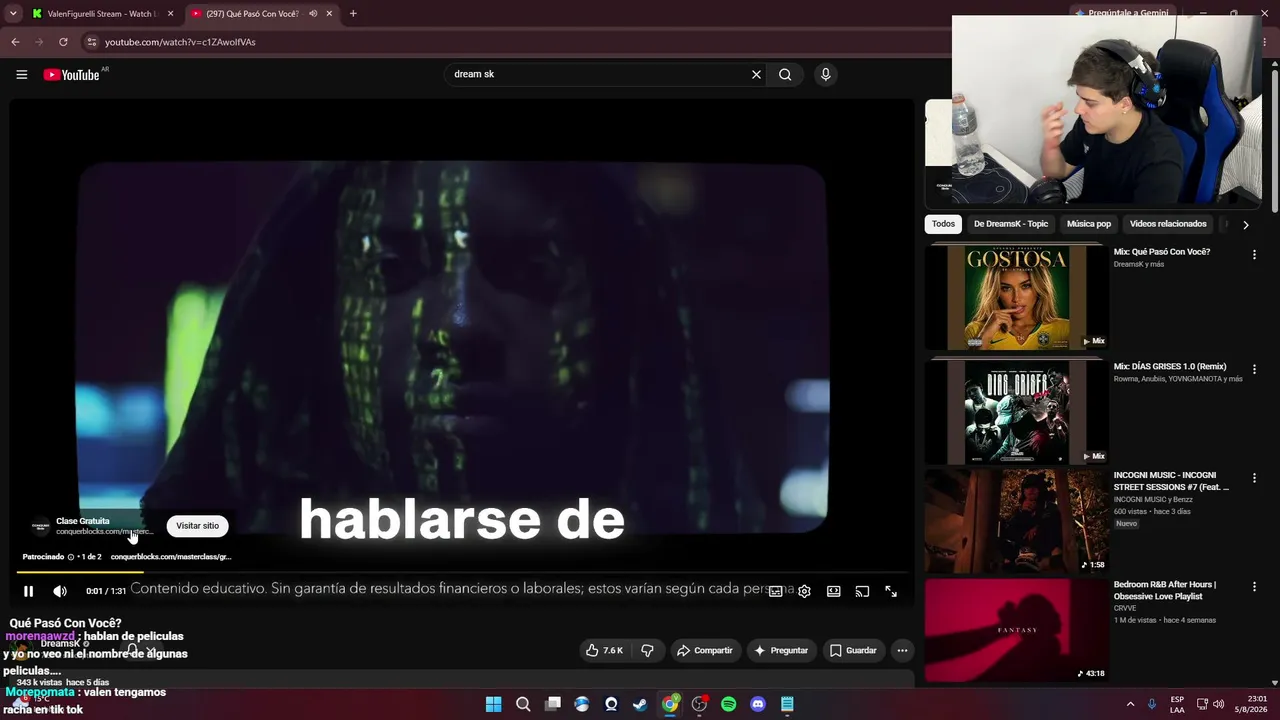Viewport: 1280px width, 720px height.
Task: Open the INCOGNI STREET SESSIONS #7 thumbnail
Action: (x=1016, y=521)
